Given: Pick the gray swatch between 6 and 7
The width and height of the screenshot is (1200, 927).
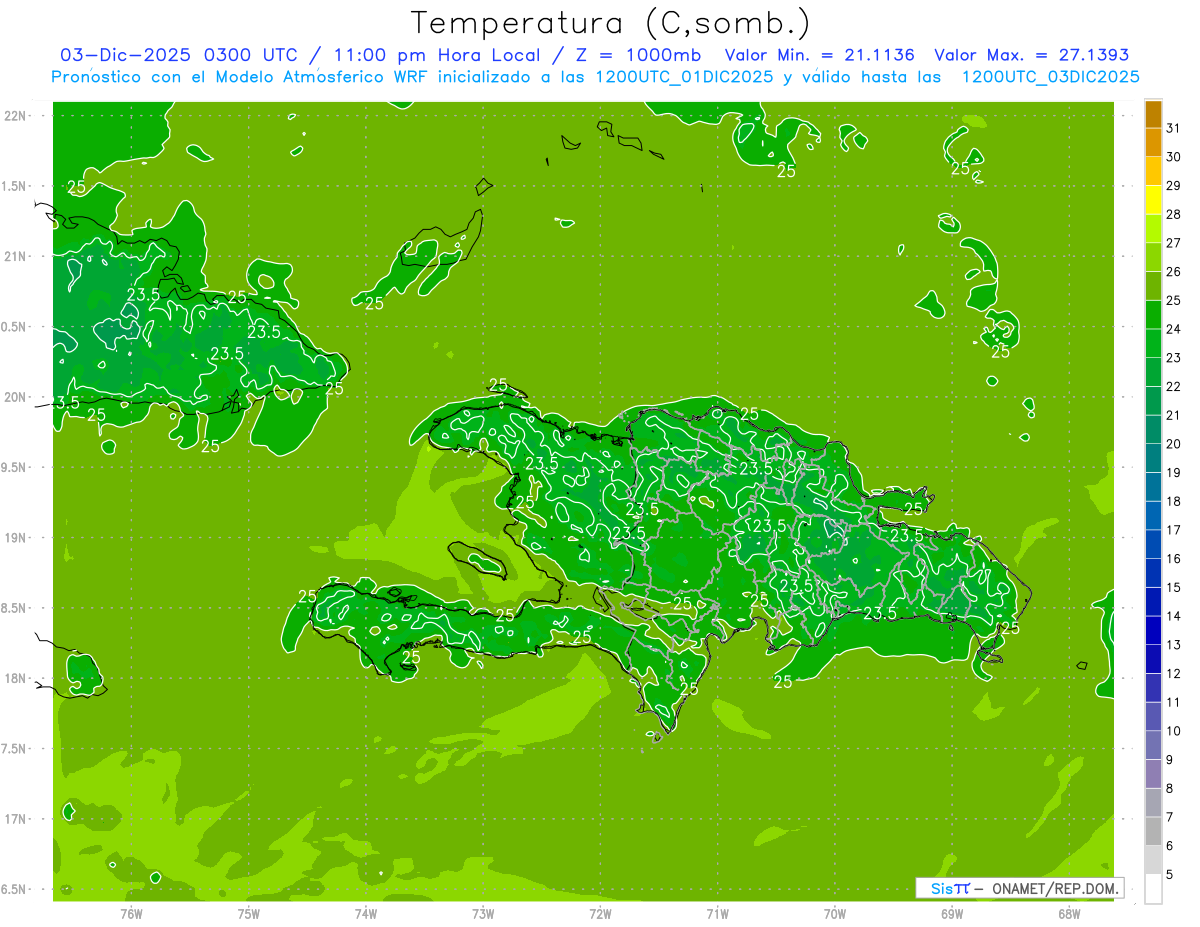Looking at the screenshot, I should [1153, 831].
